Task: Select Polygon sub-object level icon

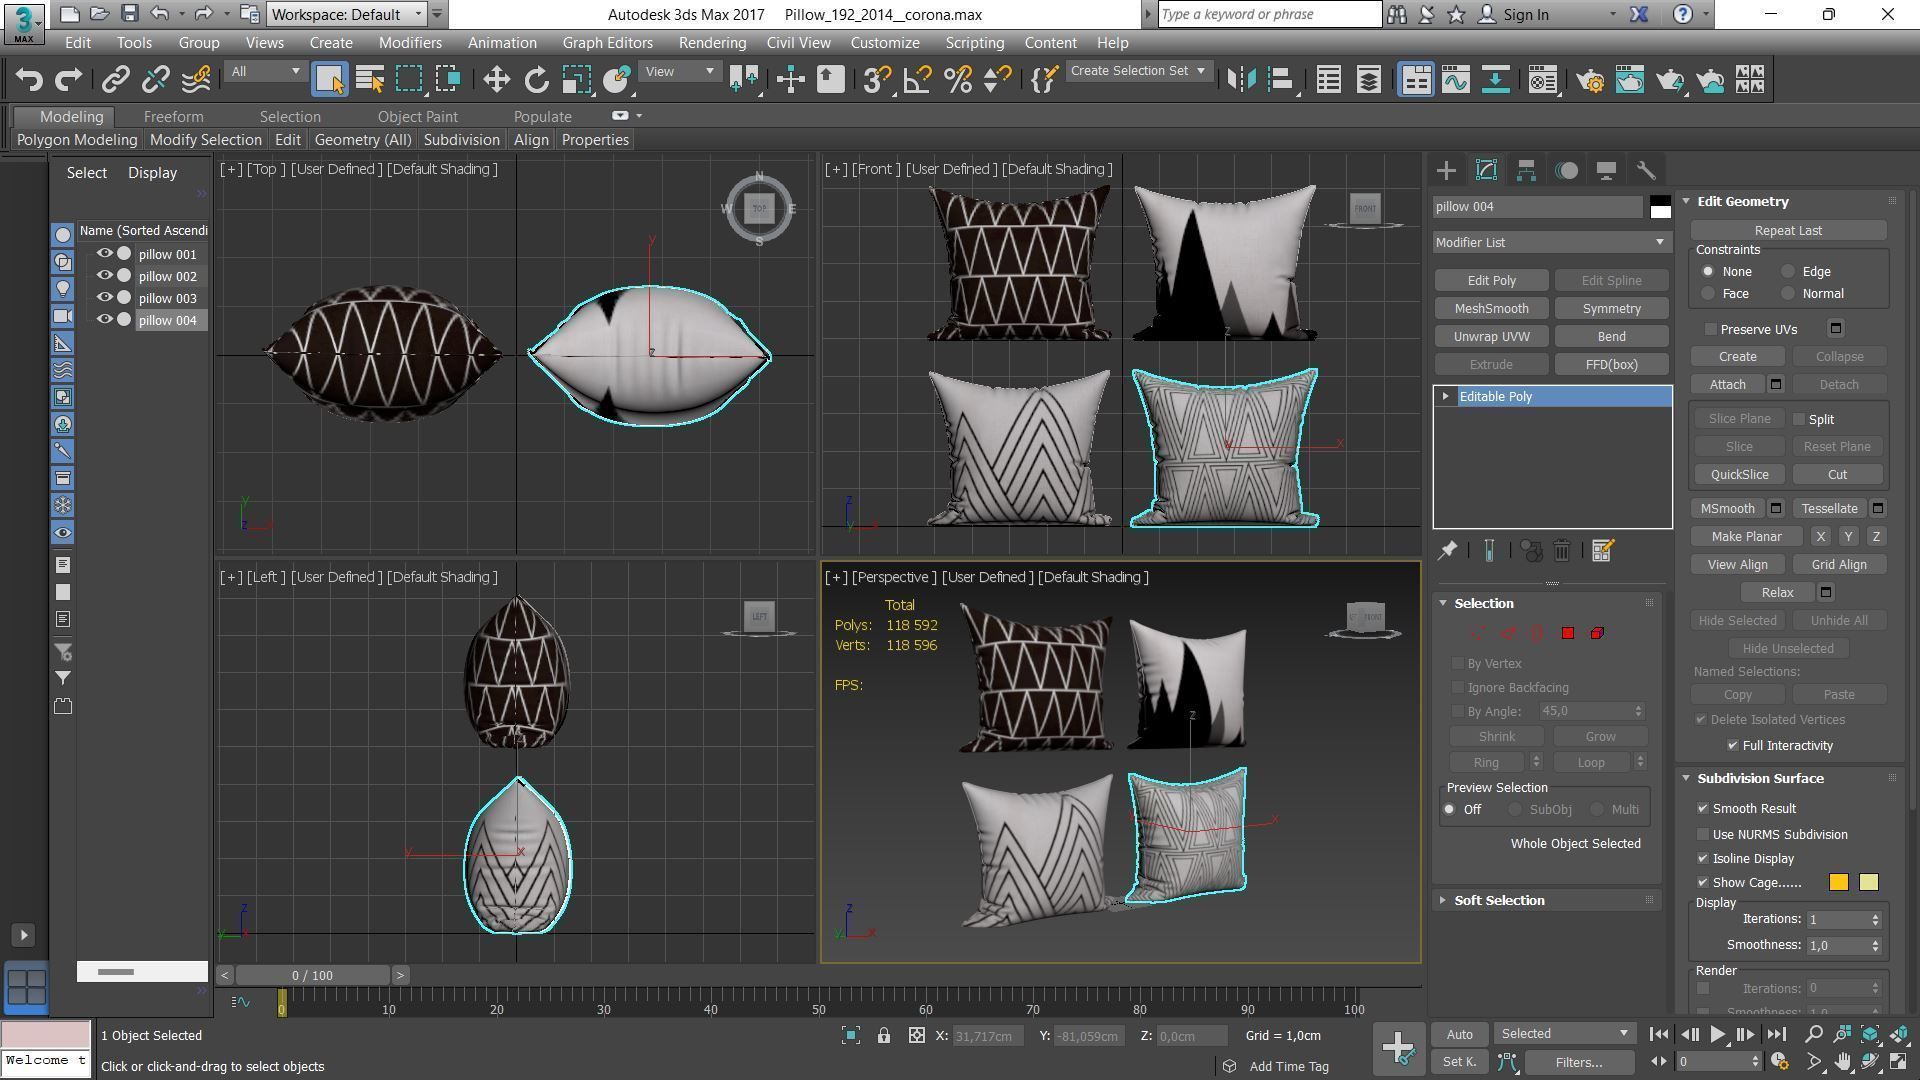Action: pyautogui.click(x=1568, y=633)
